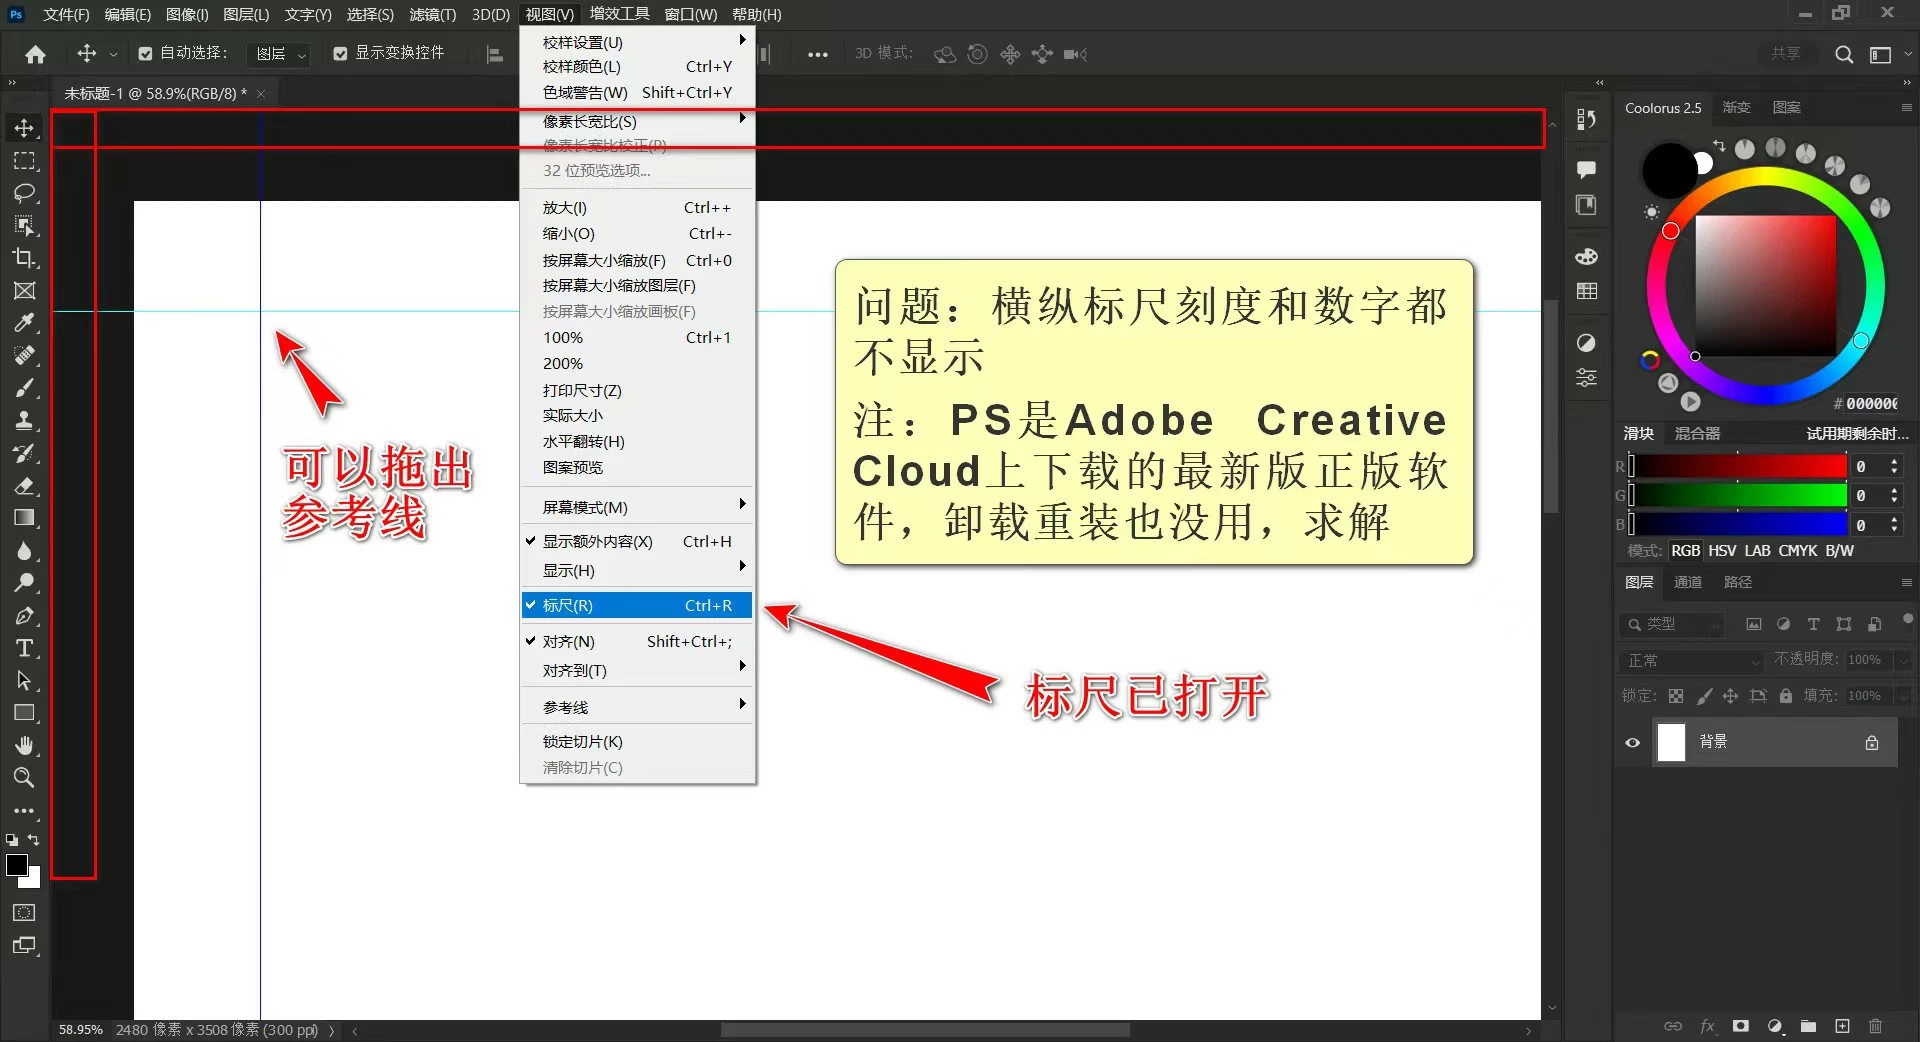Image resolution: width=1920 pixels, height=1042 pixels.
Task: Adjust the red R color slider
Action: coord(1738,466)
